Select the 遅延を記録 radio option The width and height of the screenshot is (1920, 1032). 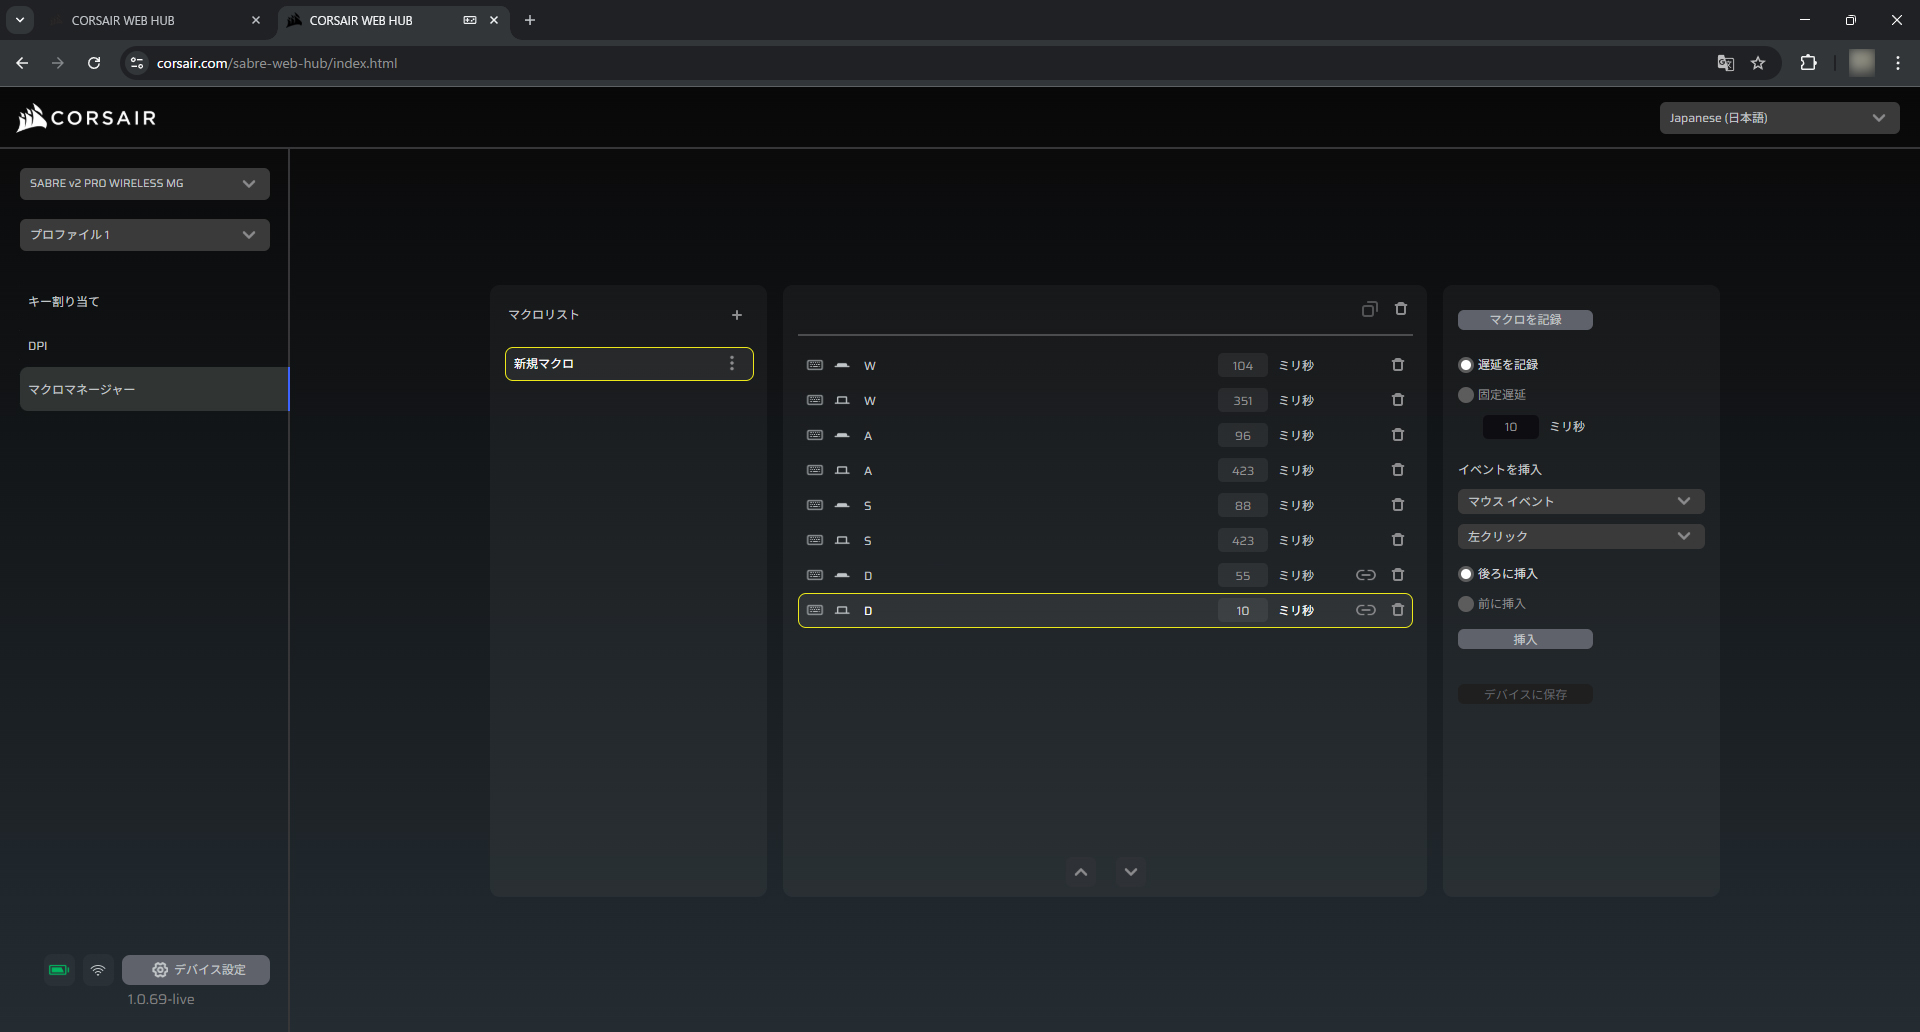(x=1466, y=365)
